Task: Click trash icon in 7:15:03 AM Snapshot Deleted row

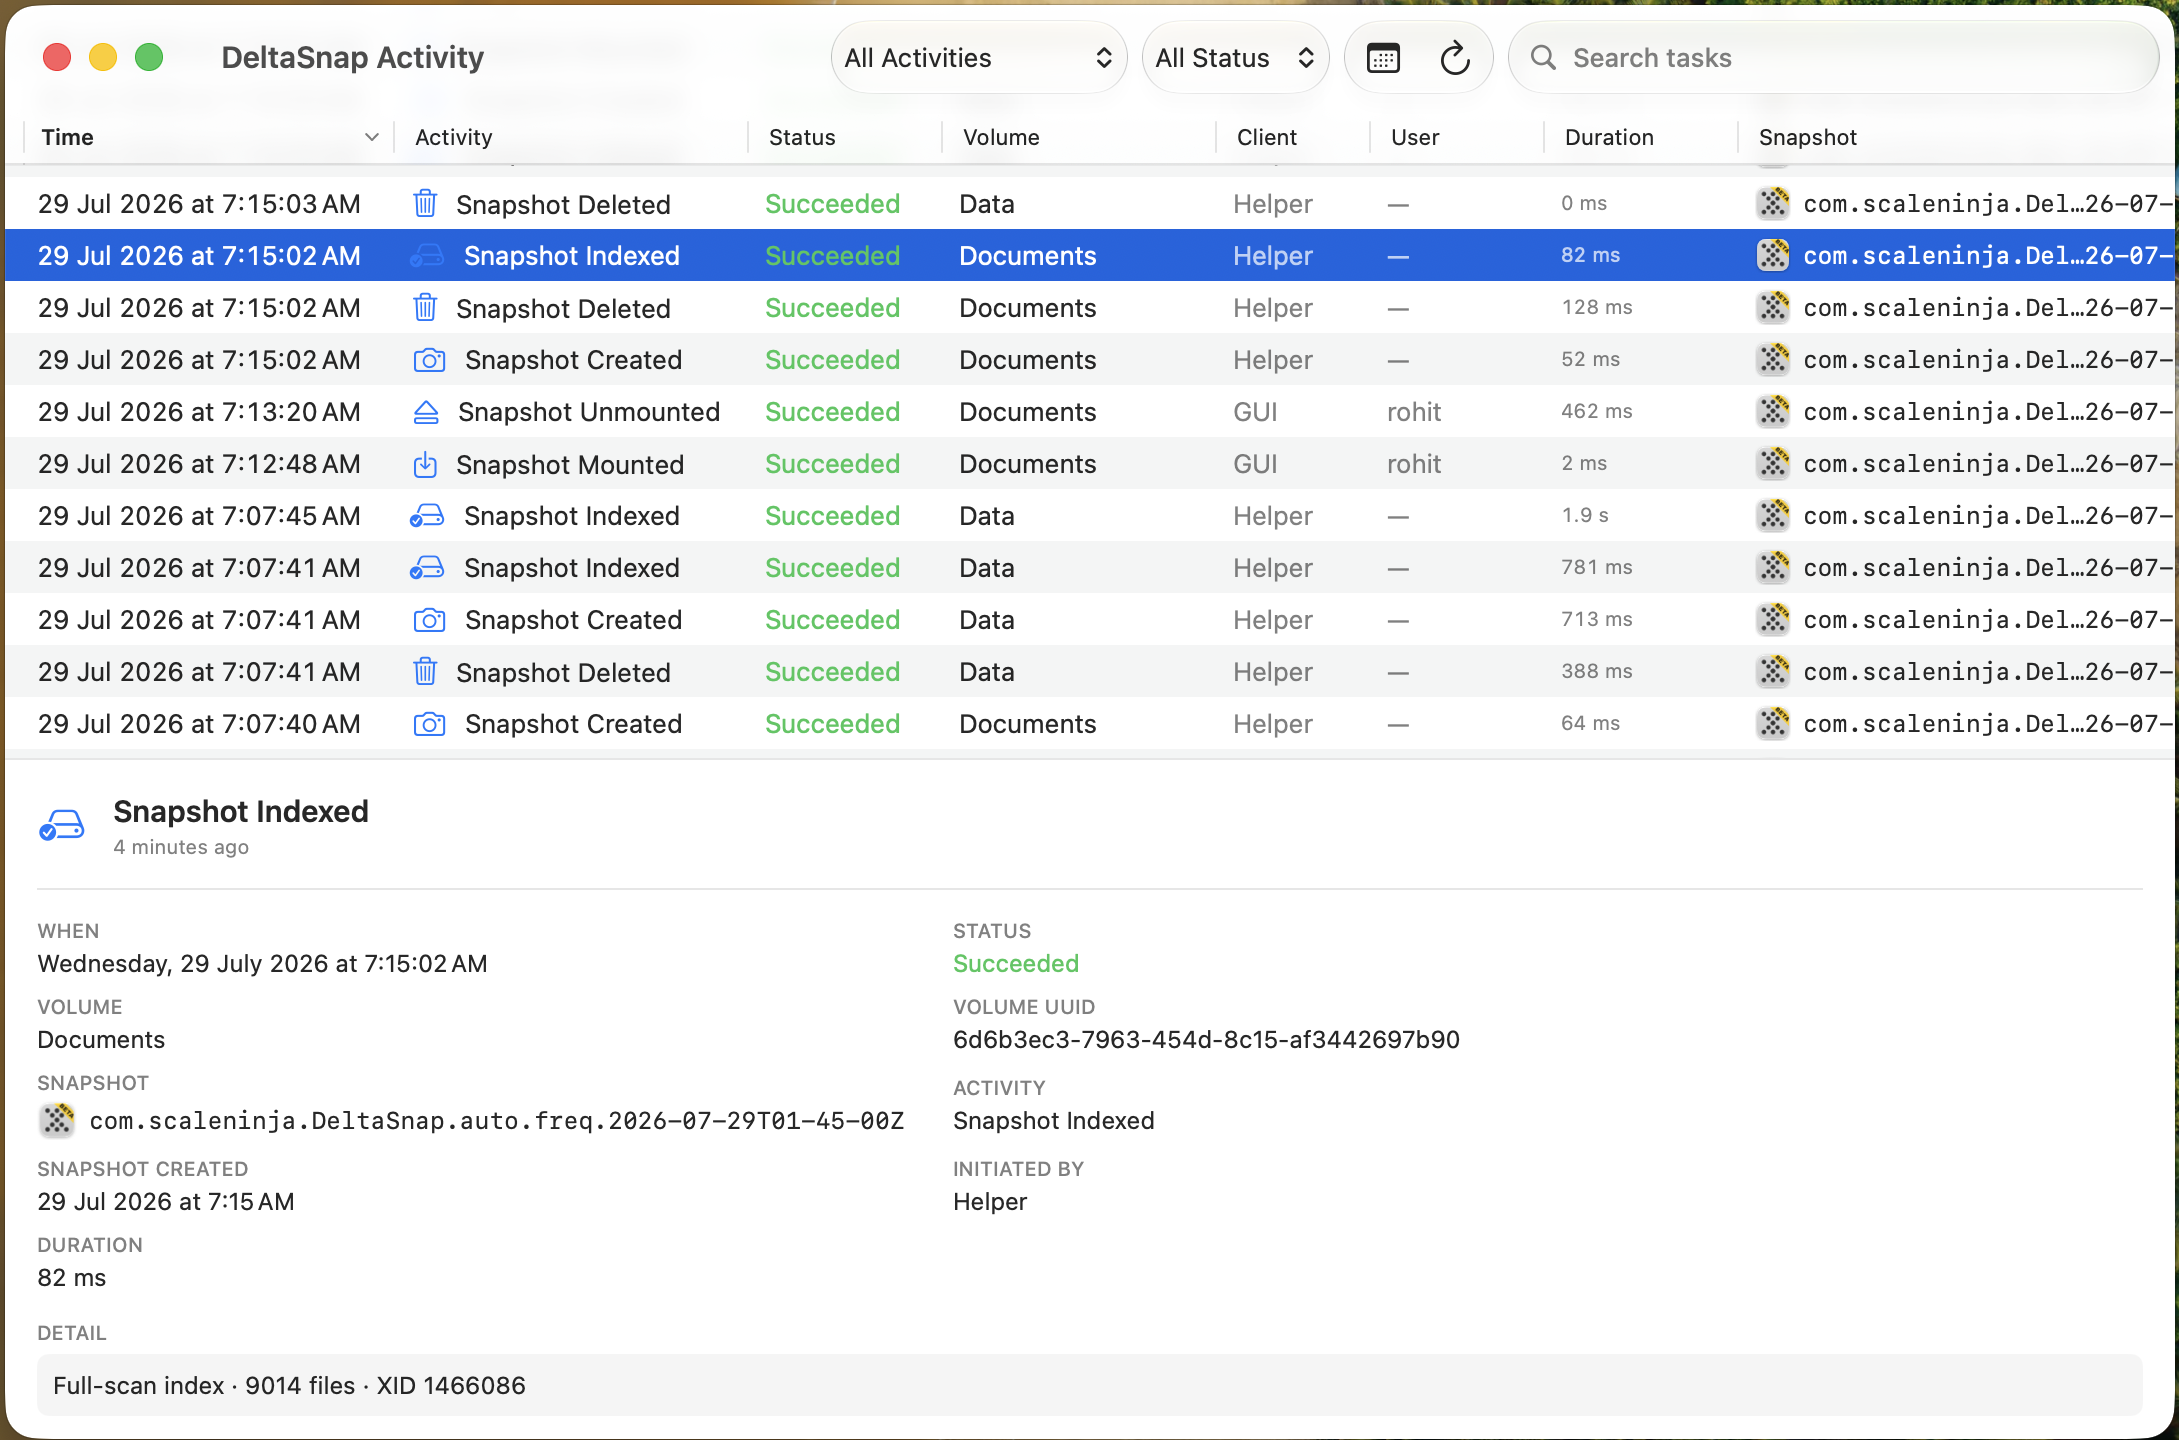Action: 425,204
